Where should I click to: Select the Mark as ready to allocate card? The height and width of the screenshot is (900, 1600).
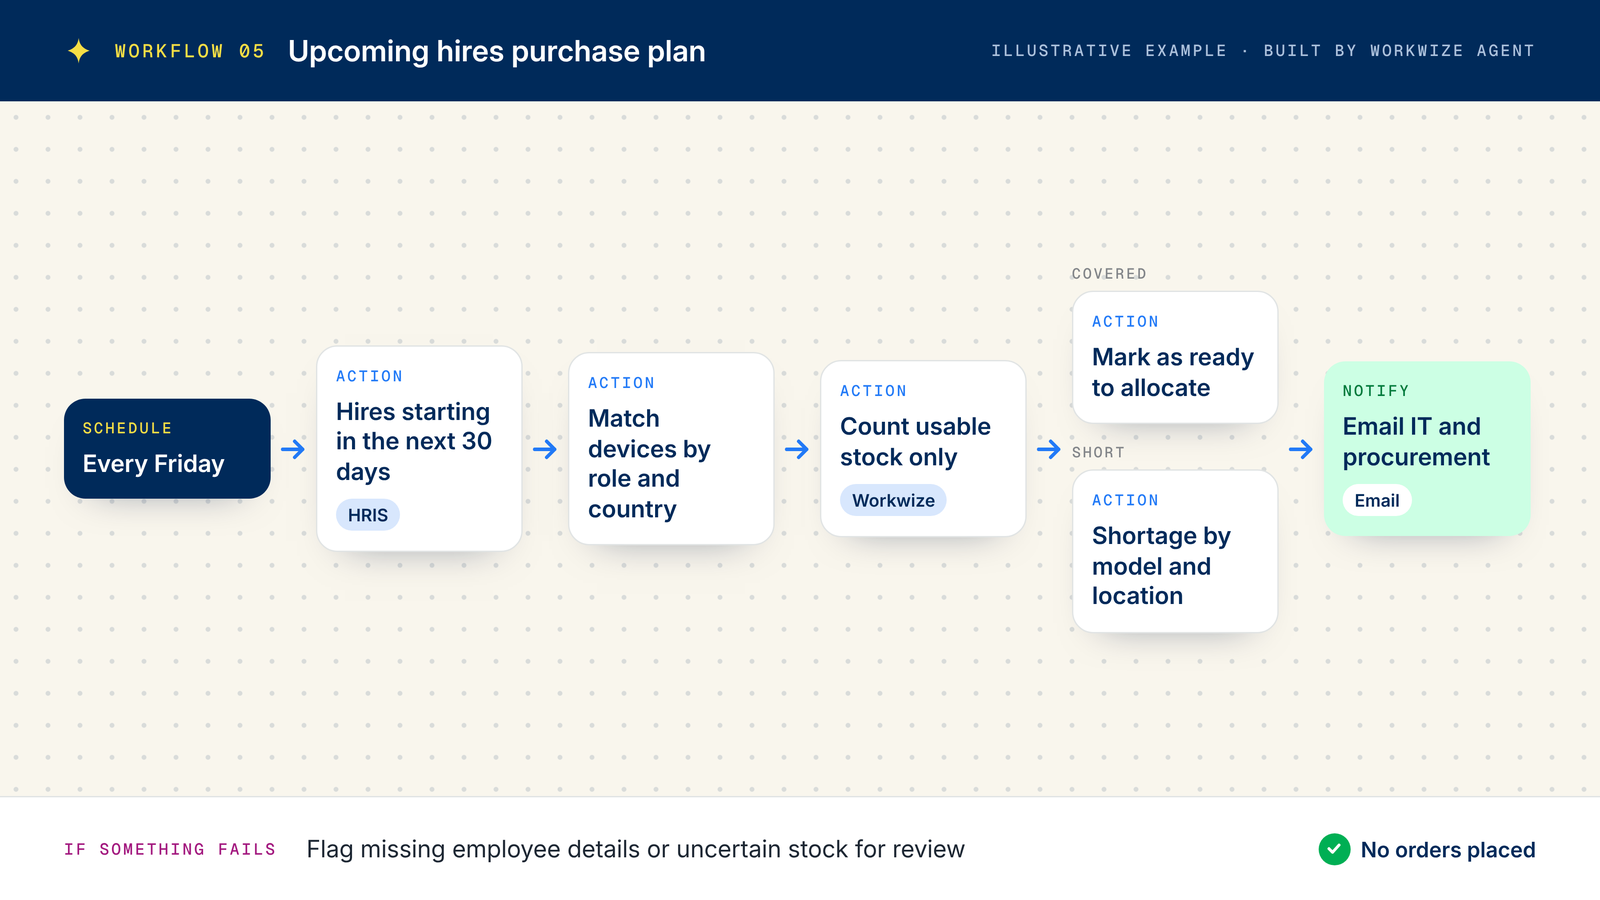(1175, 357)
